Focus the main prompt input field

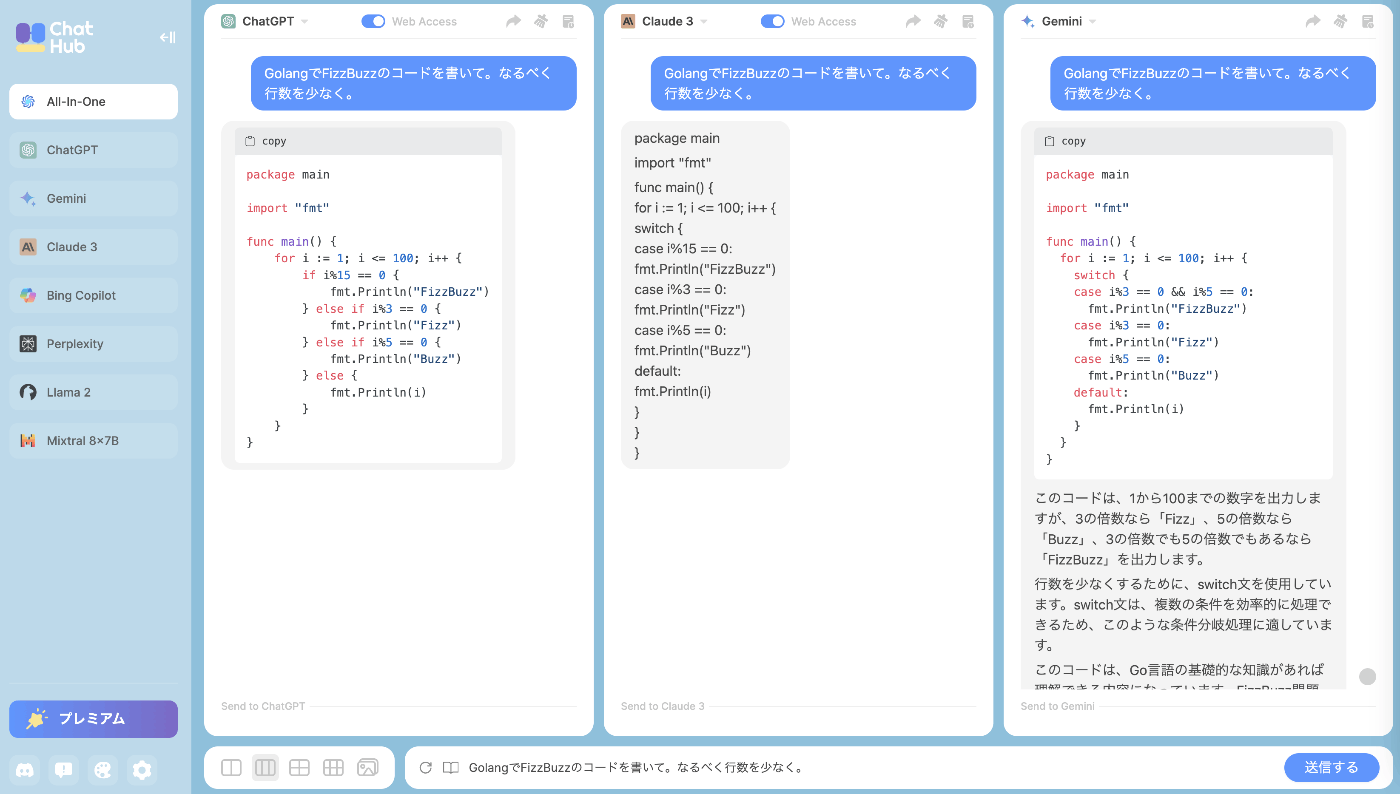[870, 768]
